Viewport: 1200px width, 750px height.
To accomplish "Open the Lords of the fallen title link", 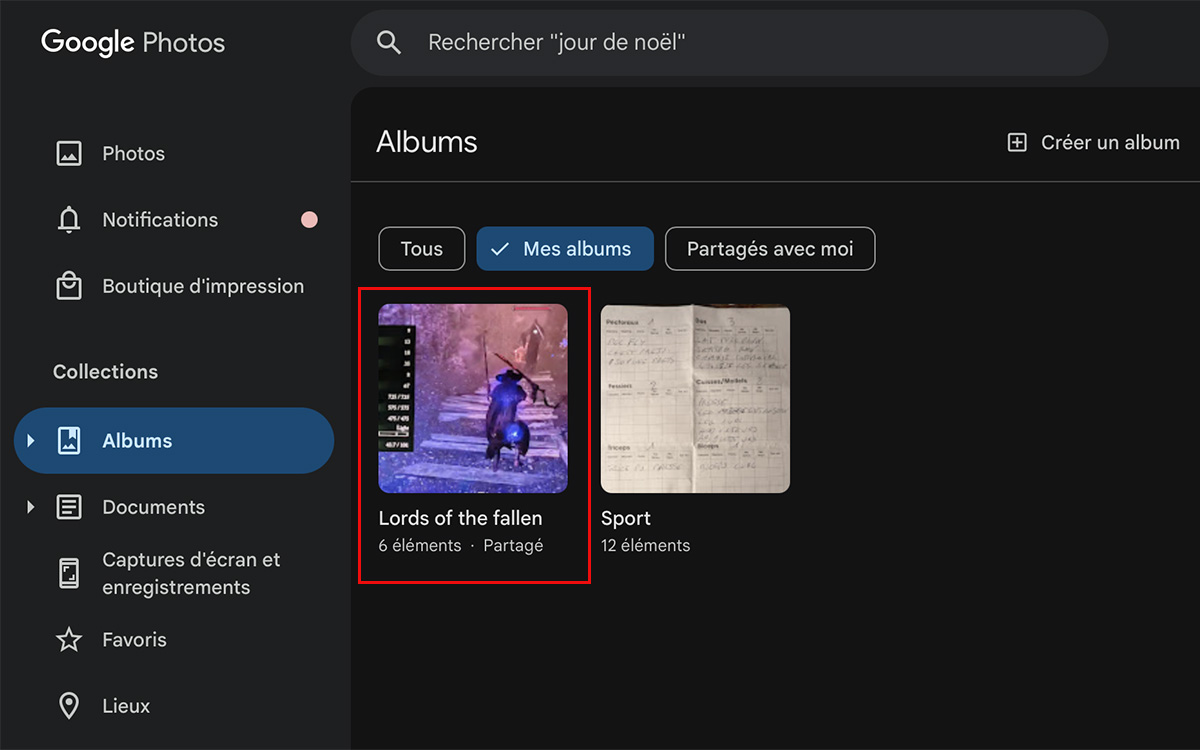I will tap(460, 518).
